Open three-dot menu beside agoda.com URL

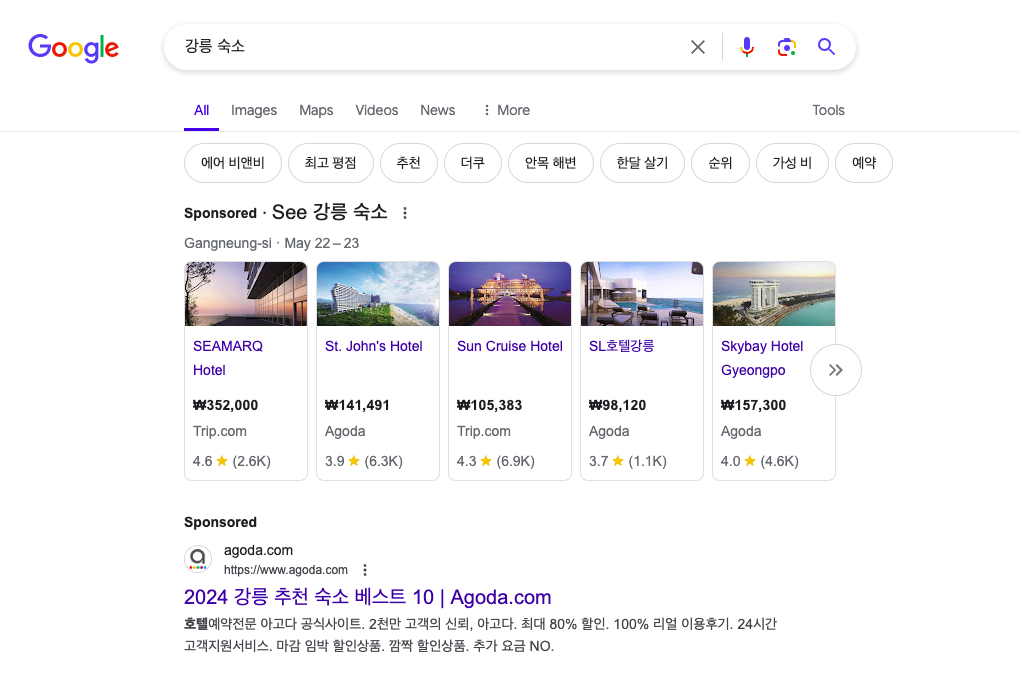tap(365, 570)
